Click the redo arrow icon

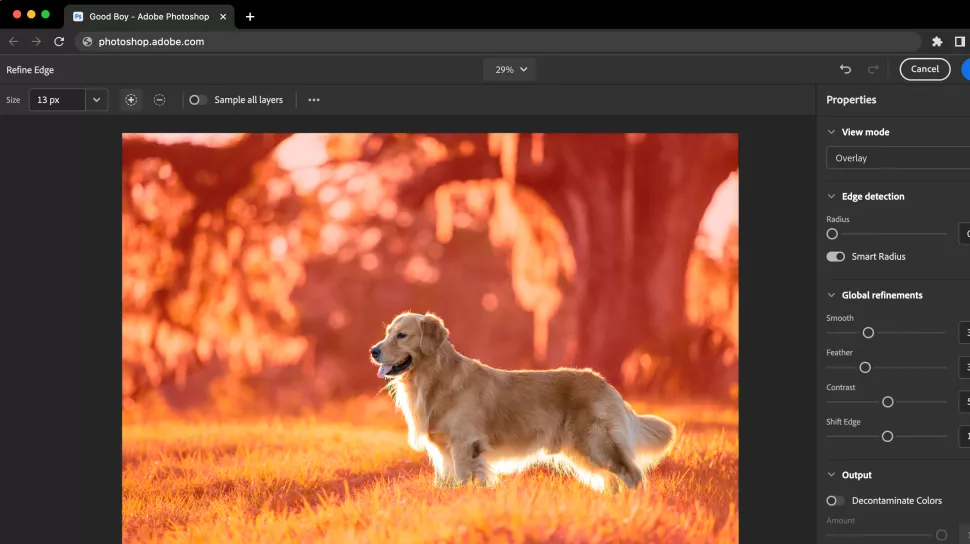873,69
